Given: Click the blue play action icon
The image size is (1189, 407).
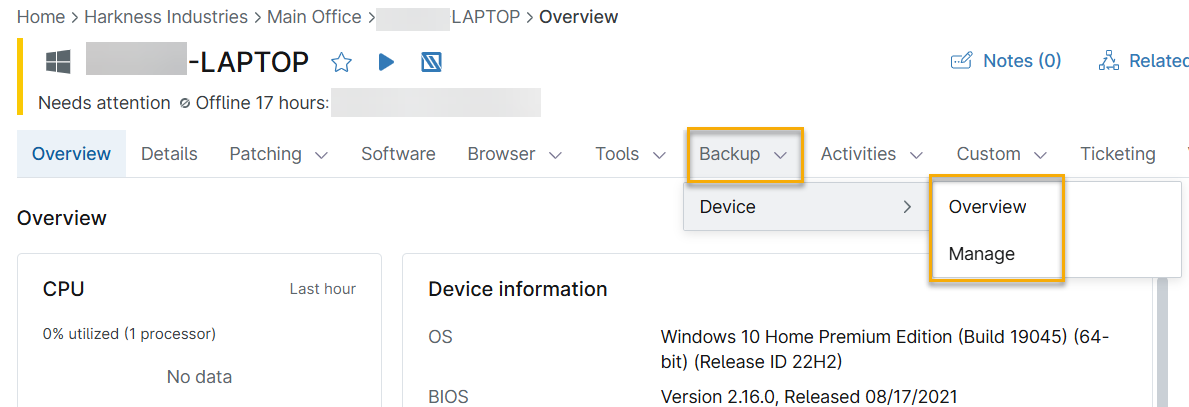Looking at the screenshot, I should tap(386, 63).
